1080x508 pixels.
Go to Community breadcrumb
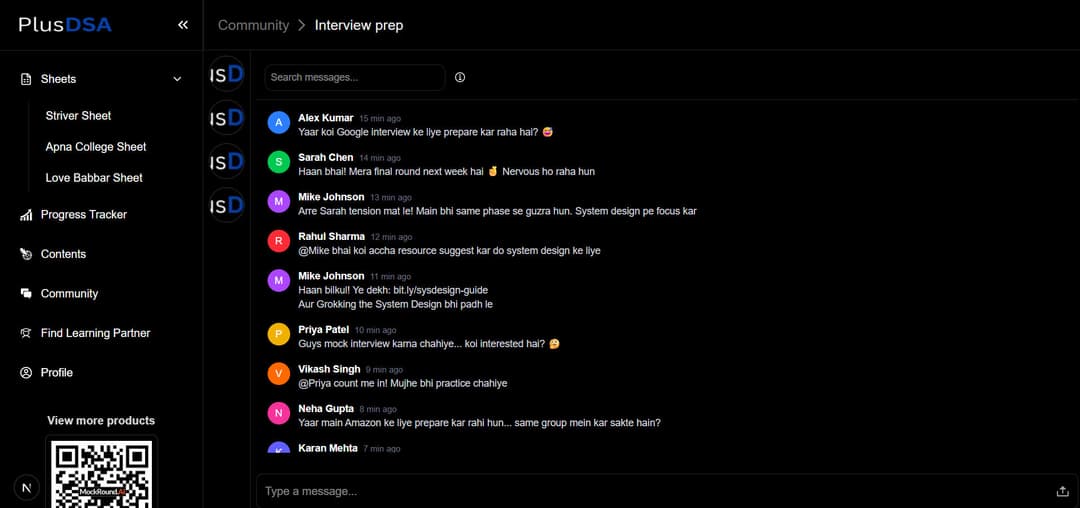click(253, 25)
